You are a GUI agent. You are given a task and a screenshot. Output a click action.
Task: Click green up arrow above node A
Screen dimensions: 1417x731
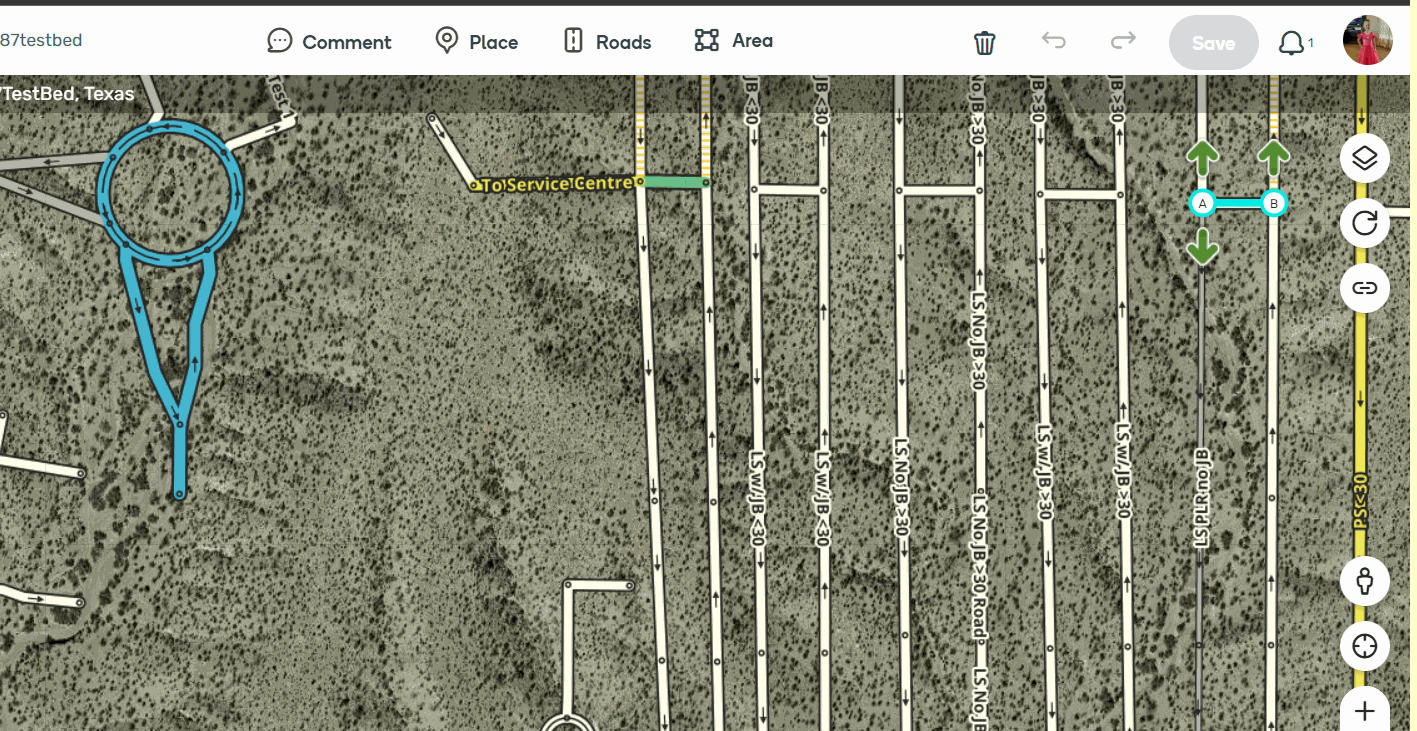click(x=1202, y=159)
